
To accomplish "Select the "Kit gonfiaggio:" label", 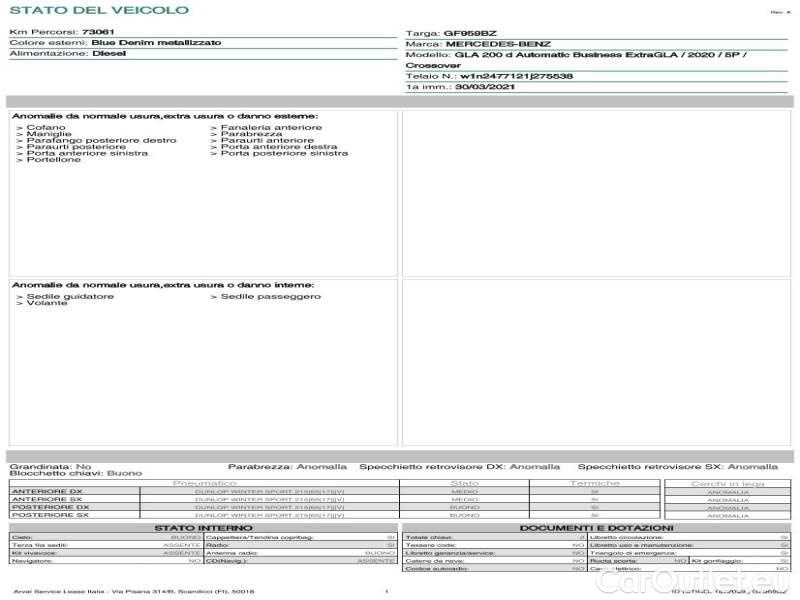I will [717, 561].
